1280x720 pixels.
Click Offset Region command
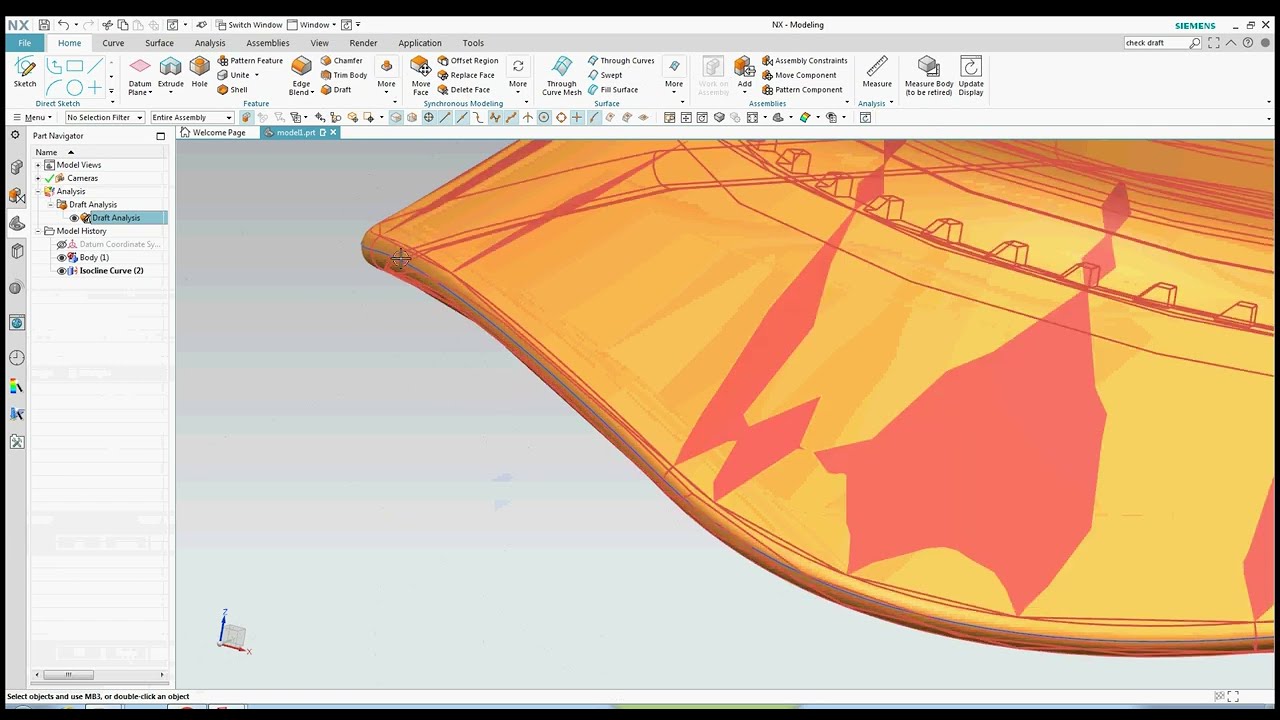[468, 60]
